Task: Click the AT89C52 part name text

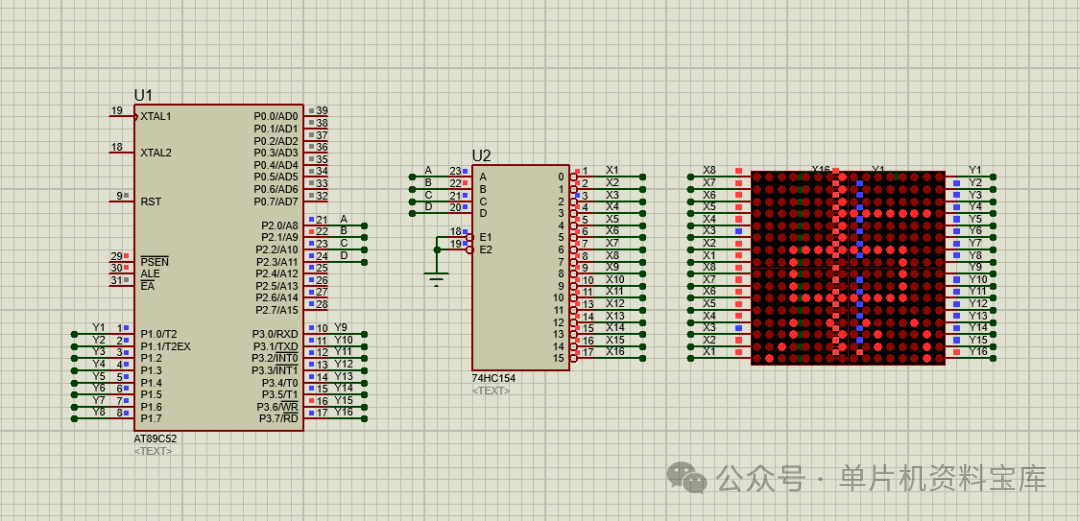Action: coord(155,438)
